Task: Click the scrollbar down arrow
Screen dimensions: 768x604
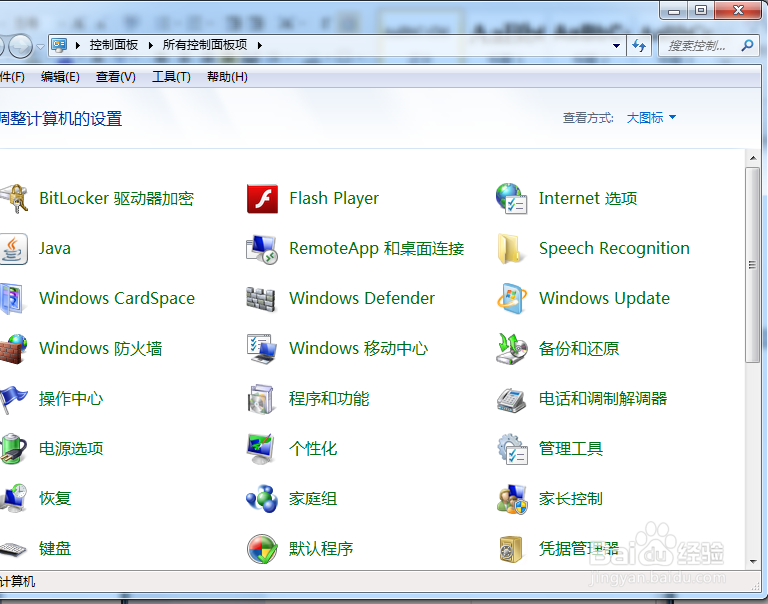Action: click(x=753, y=562)
